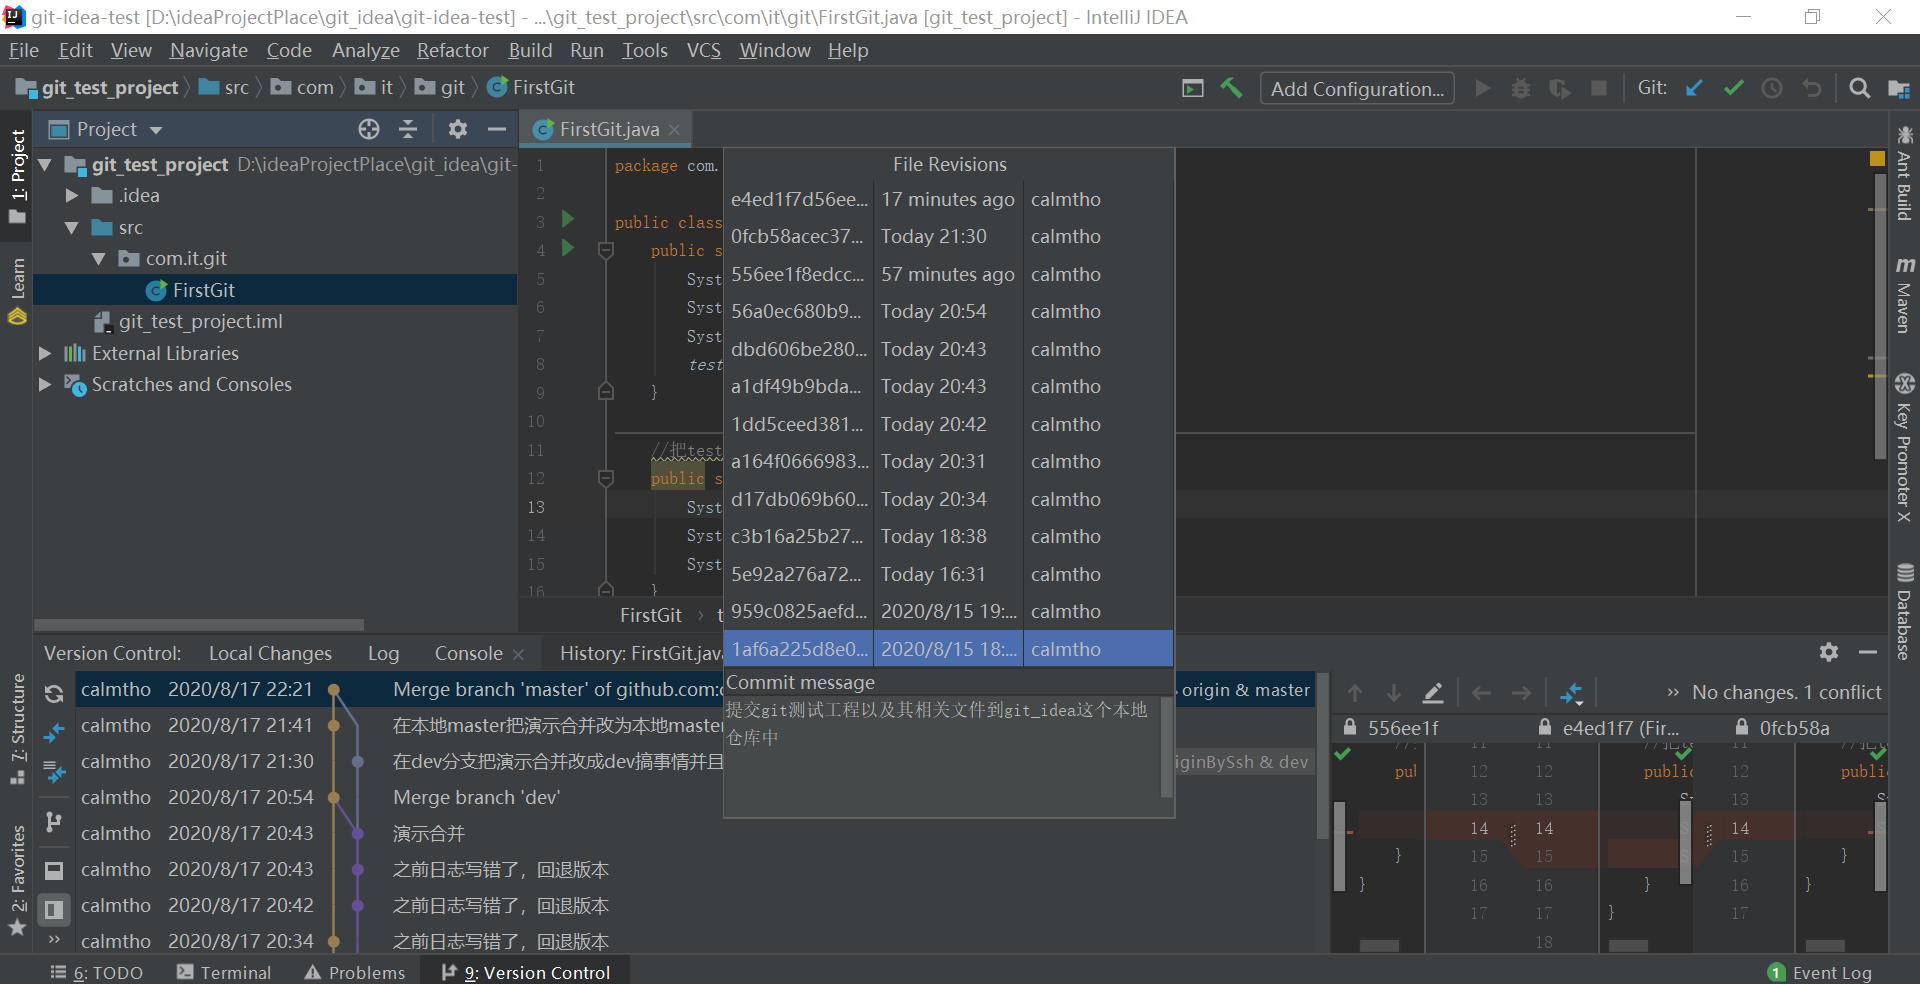Open the Refactor menu
Viewport: 1920px width, 984px height.
click(x=452, y=50)
